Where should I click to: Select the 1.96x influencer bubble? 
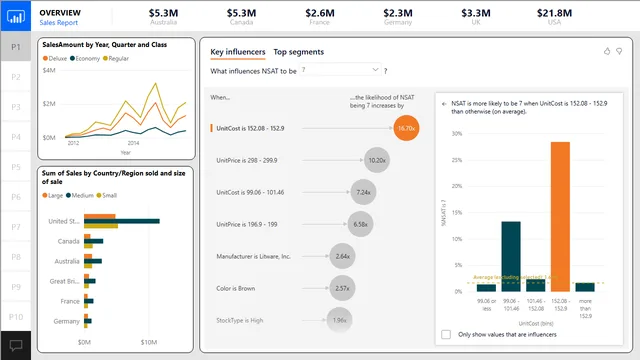(x=340, y=320)
